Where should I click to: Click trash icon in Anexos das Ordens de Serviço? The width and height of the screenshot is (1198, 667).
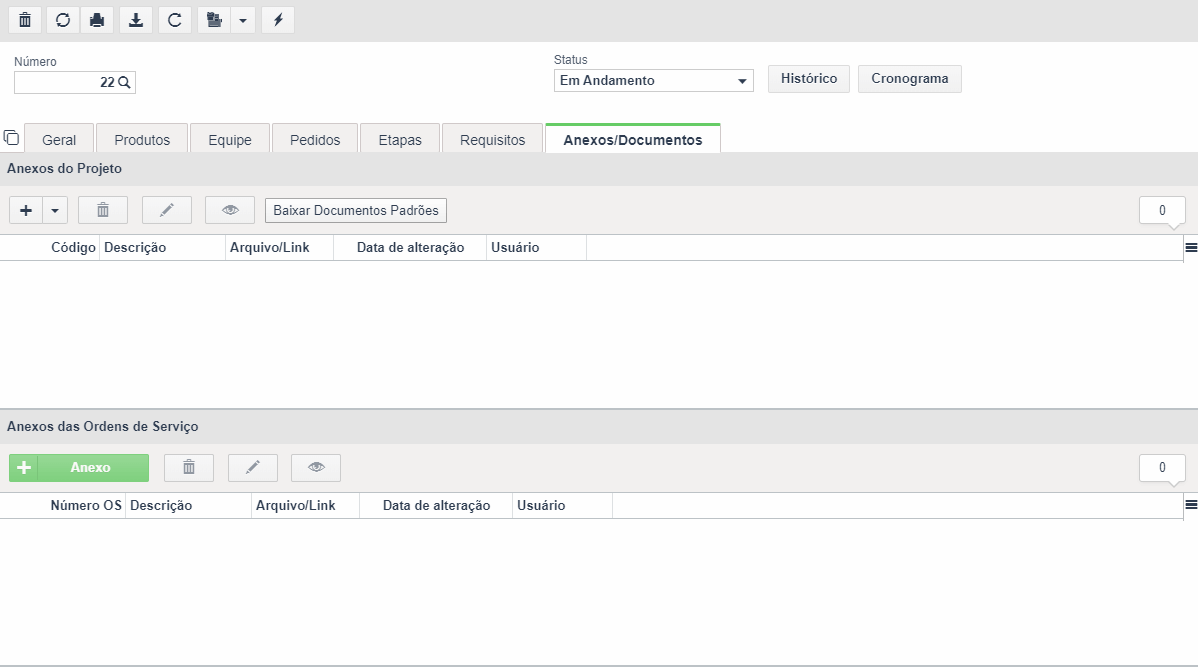click(x=189, y=468)
